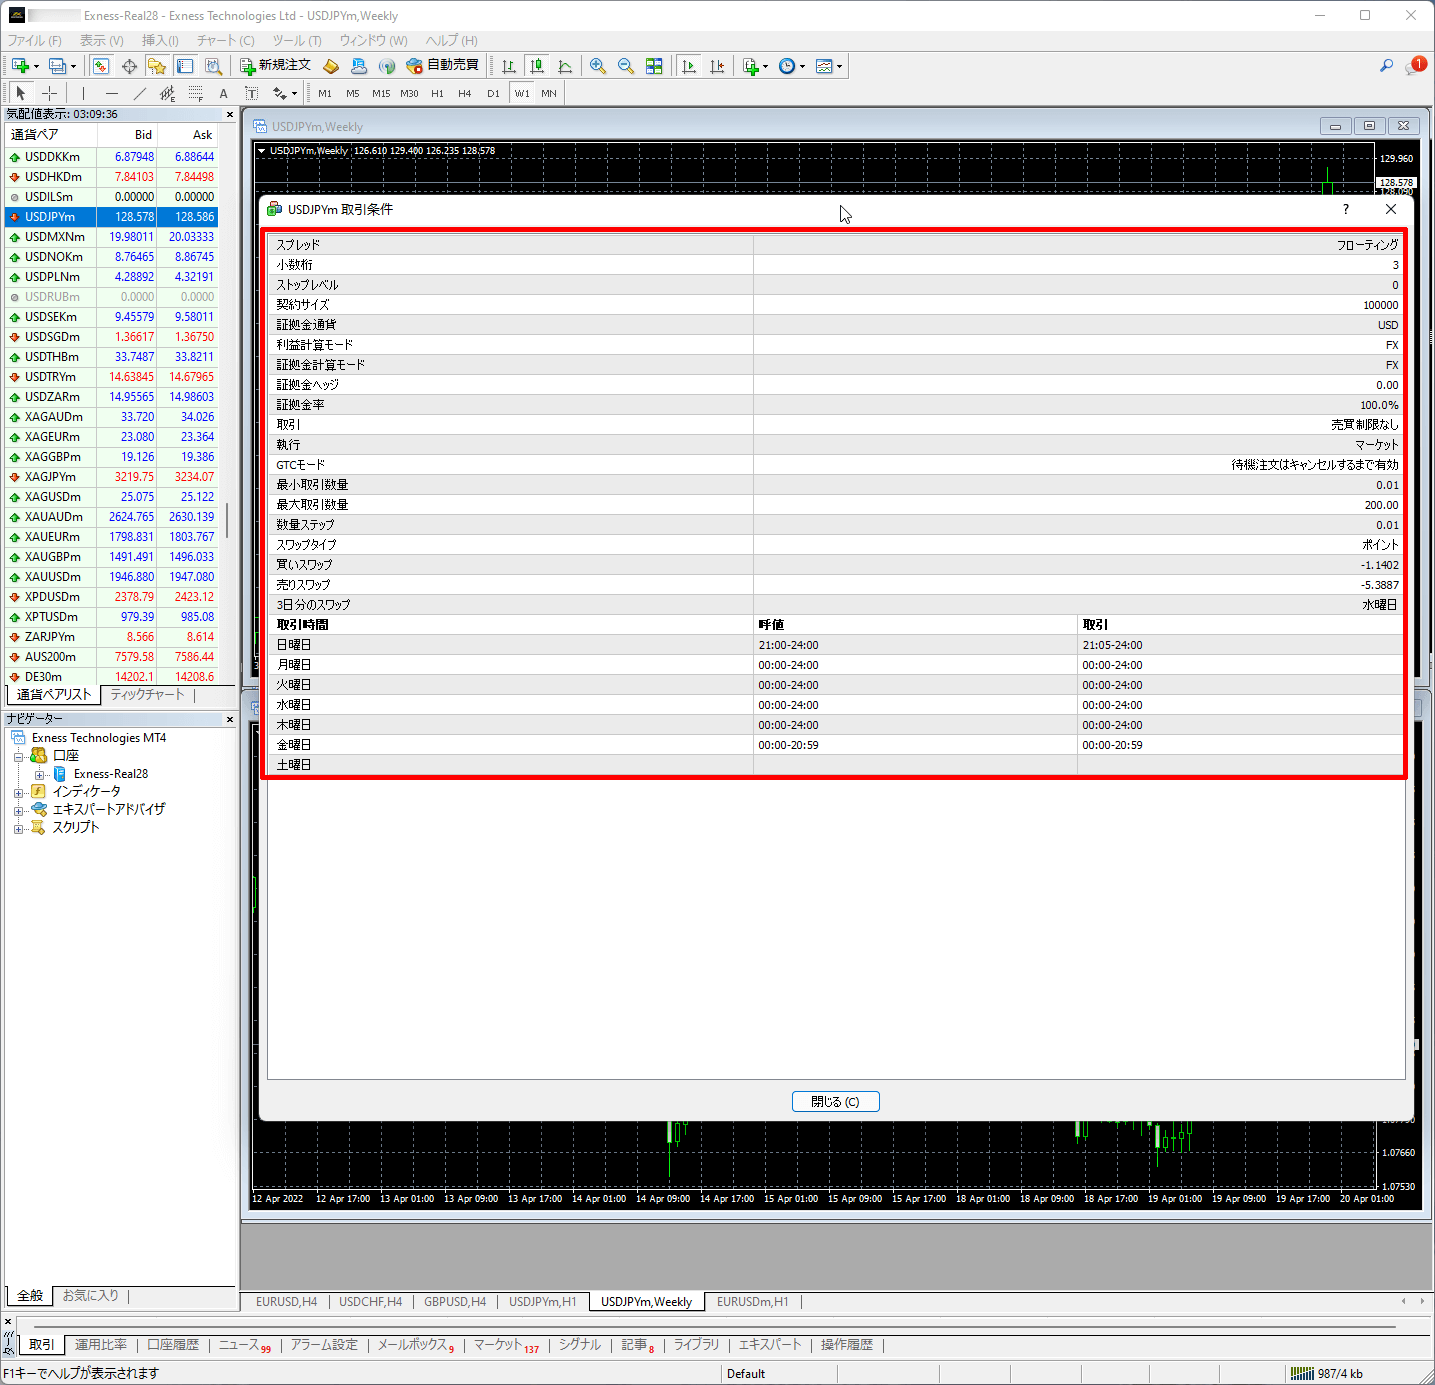Expand the スクリプト tree node

pyautogui.click(x=18, y=828)
